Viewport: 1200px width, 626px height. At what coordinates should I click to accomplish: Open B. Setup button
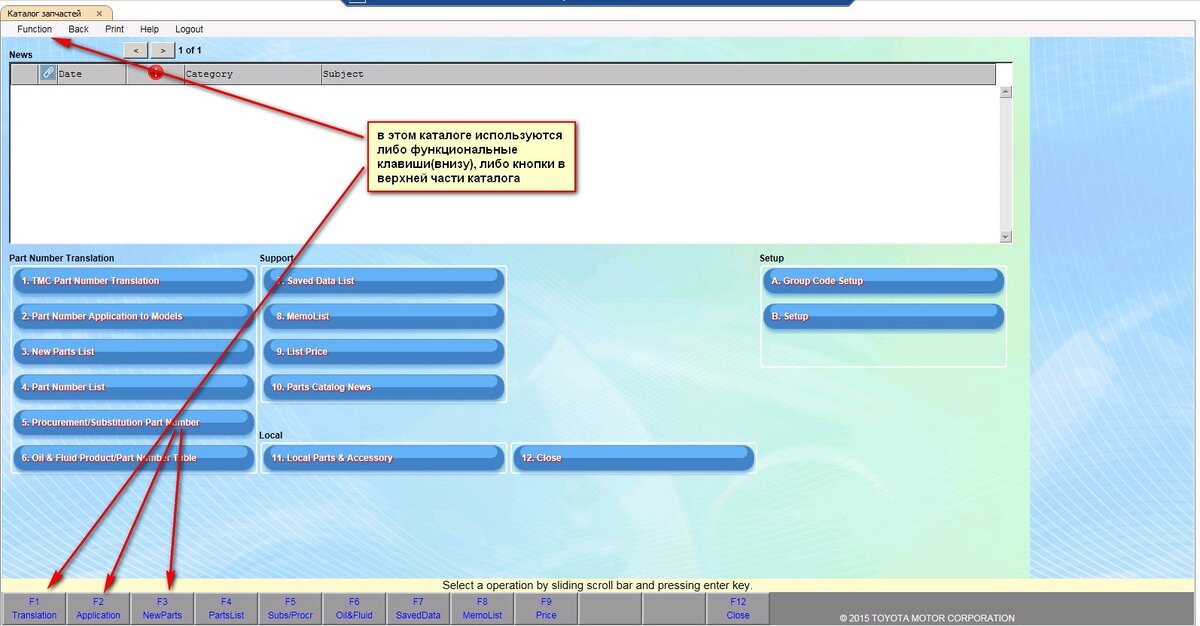click(x=883, y=316)
